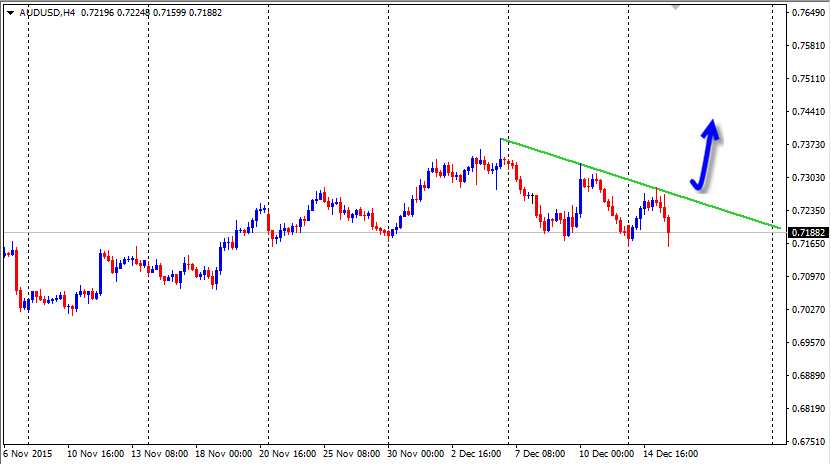Screen dimensions: 831x464
Task: Click the 0.70270 price axis label
Action: [x=808, y=309]
